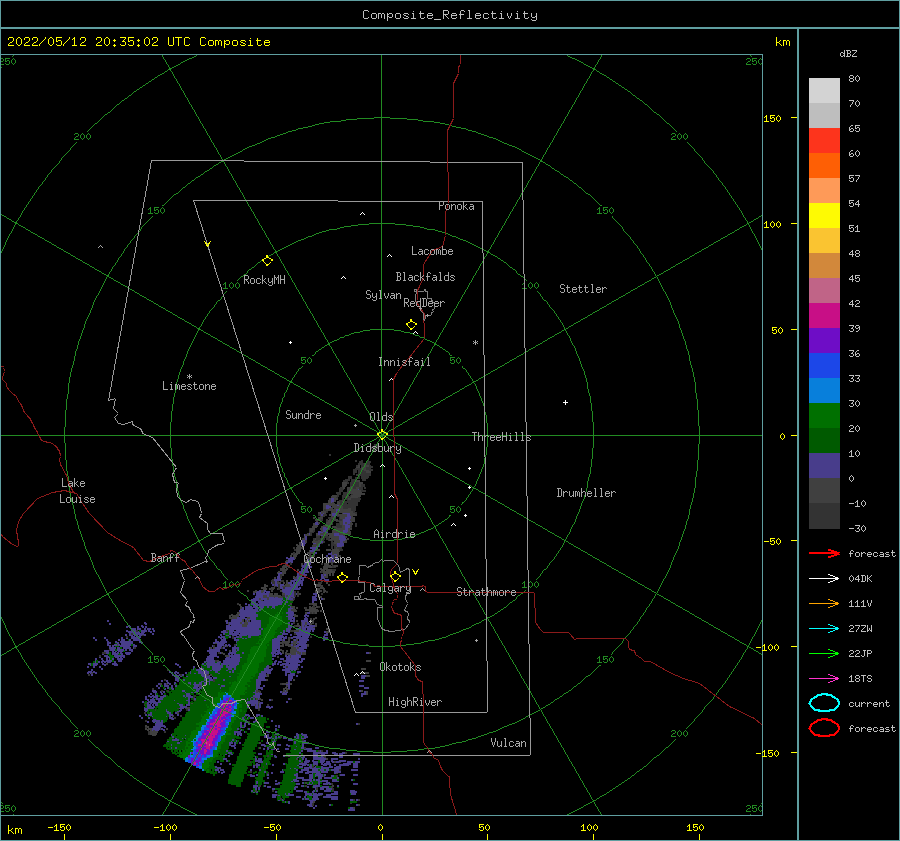Click the Blackfalds city label
The image size is (900, 841).
425,277
